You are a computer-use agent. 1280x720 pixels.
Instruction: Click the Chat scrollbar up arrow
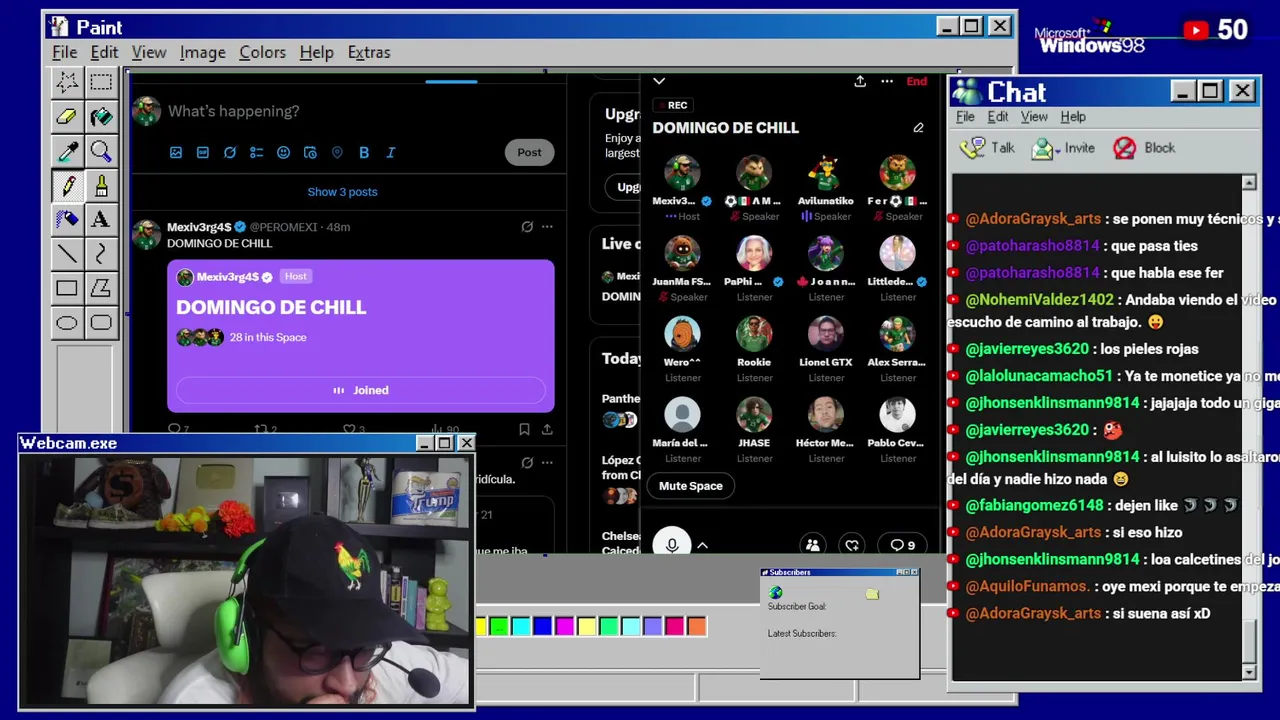pyautogui.click(x=1249, y=183)
